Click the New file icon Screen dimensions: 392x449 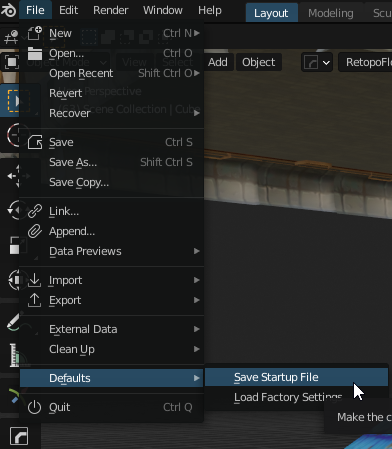tap(35, 33)
